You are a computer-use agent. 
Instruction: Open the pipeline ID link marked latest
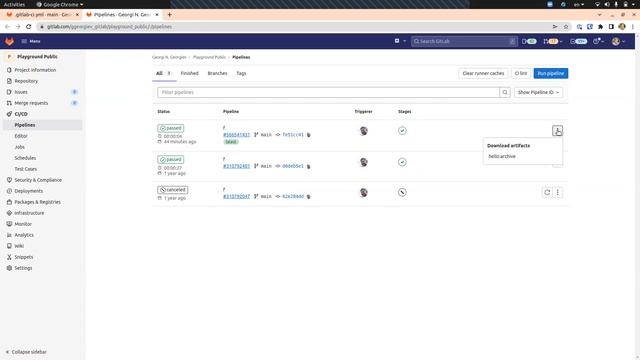(236, 135)
